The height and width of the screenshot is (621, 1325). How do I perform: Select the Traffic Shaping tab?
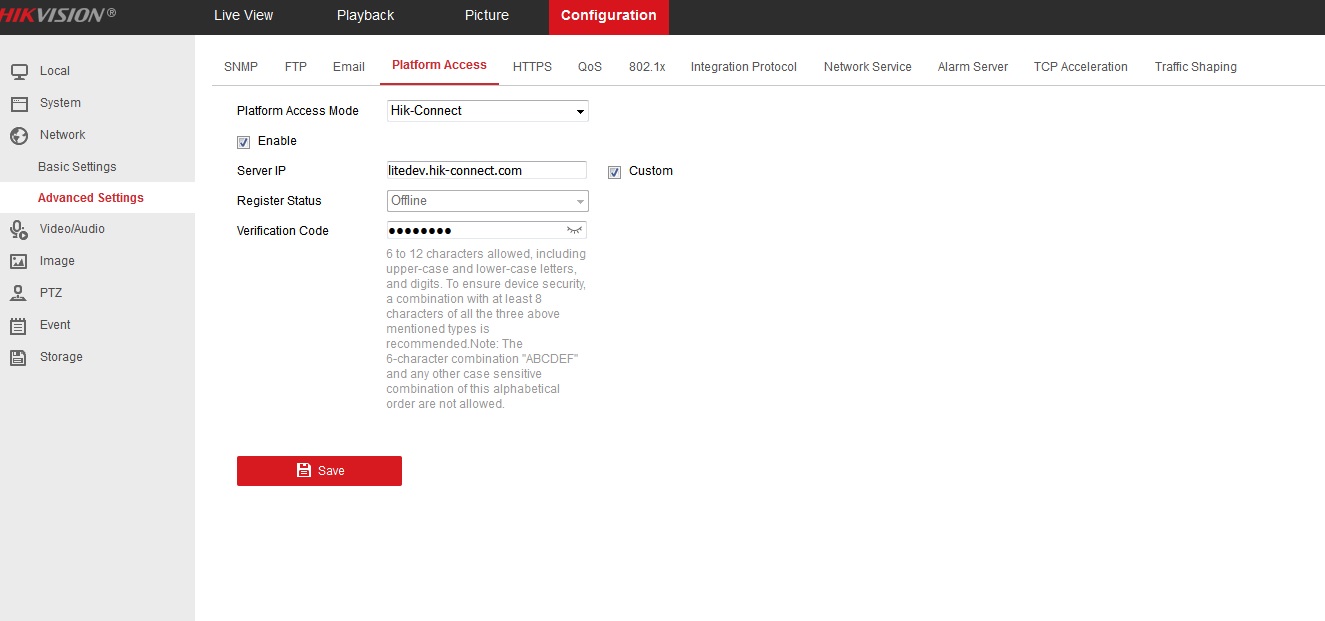click(x=1195, y=67)
